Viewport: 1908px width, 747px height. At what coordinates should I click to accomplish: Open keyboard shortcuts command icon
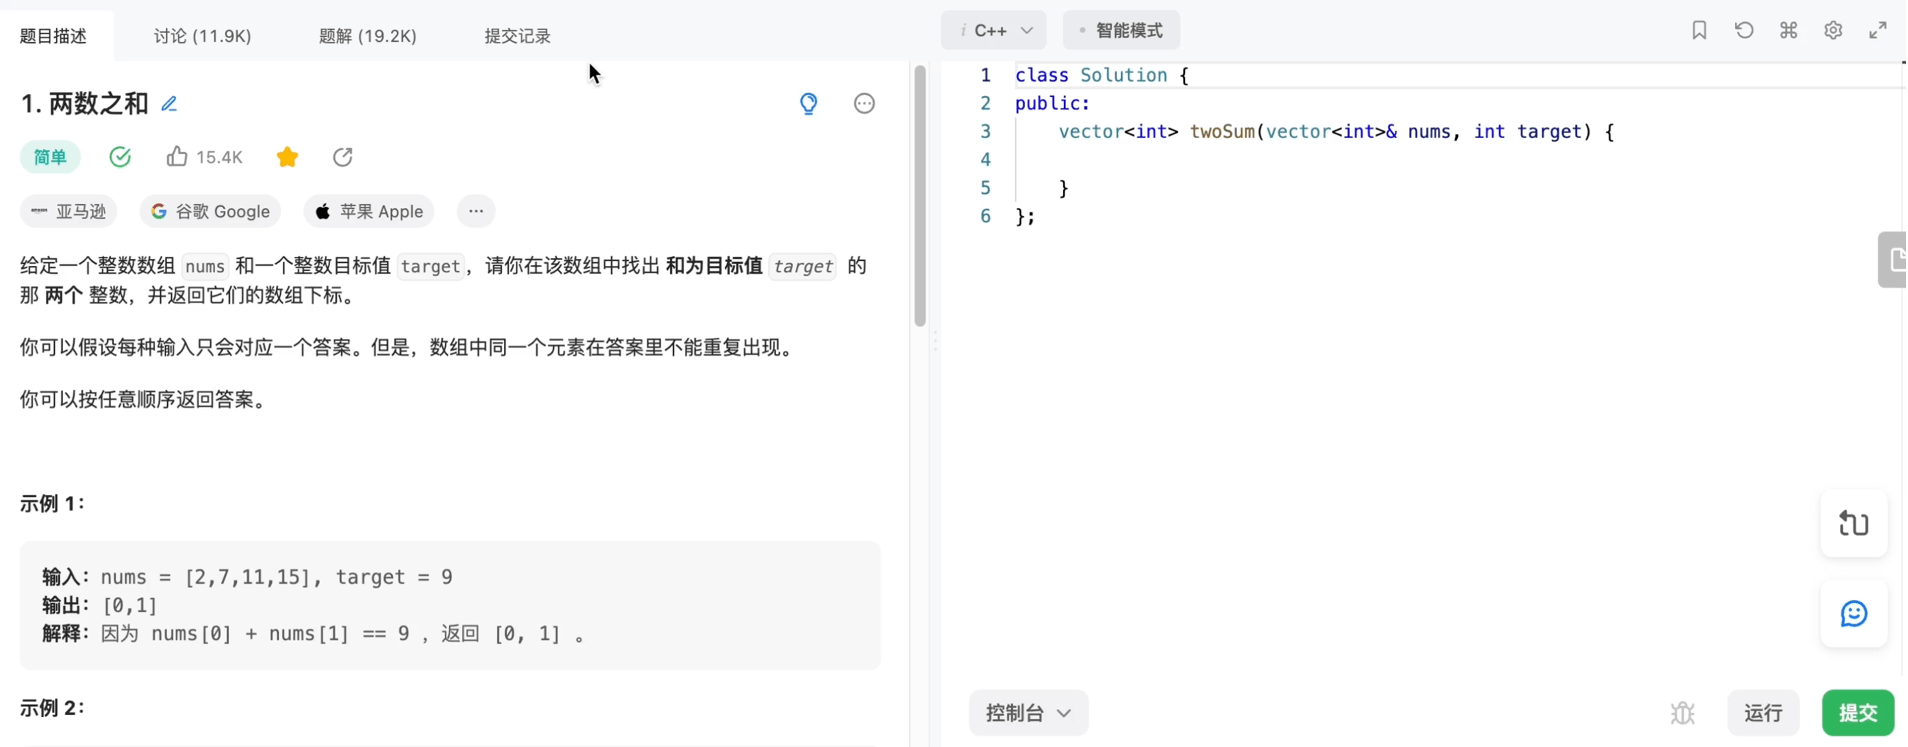(x=1789, y=30)
